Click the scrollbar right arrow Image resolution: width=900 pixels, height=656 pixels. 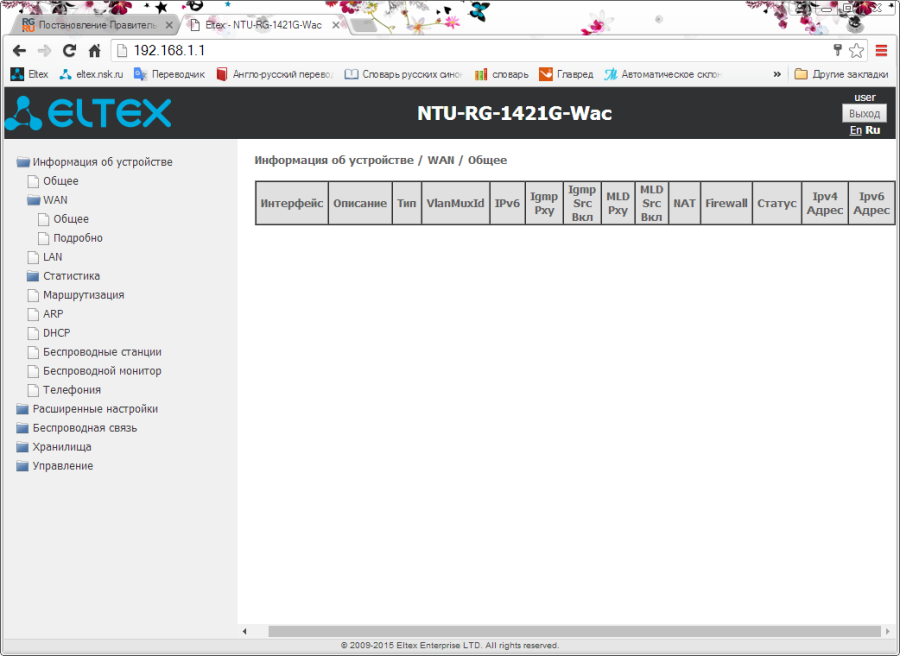[888, 631]
